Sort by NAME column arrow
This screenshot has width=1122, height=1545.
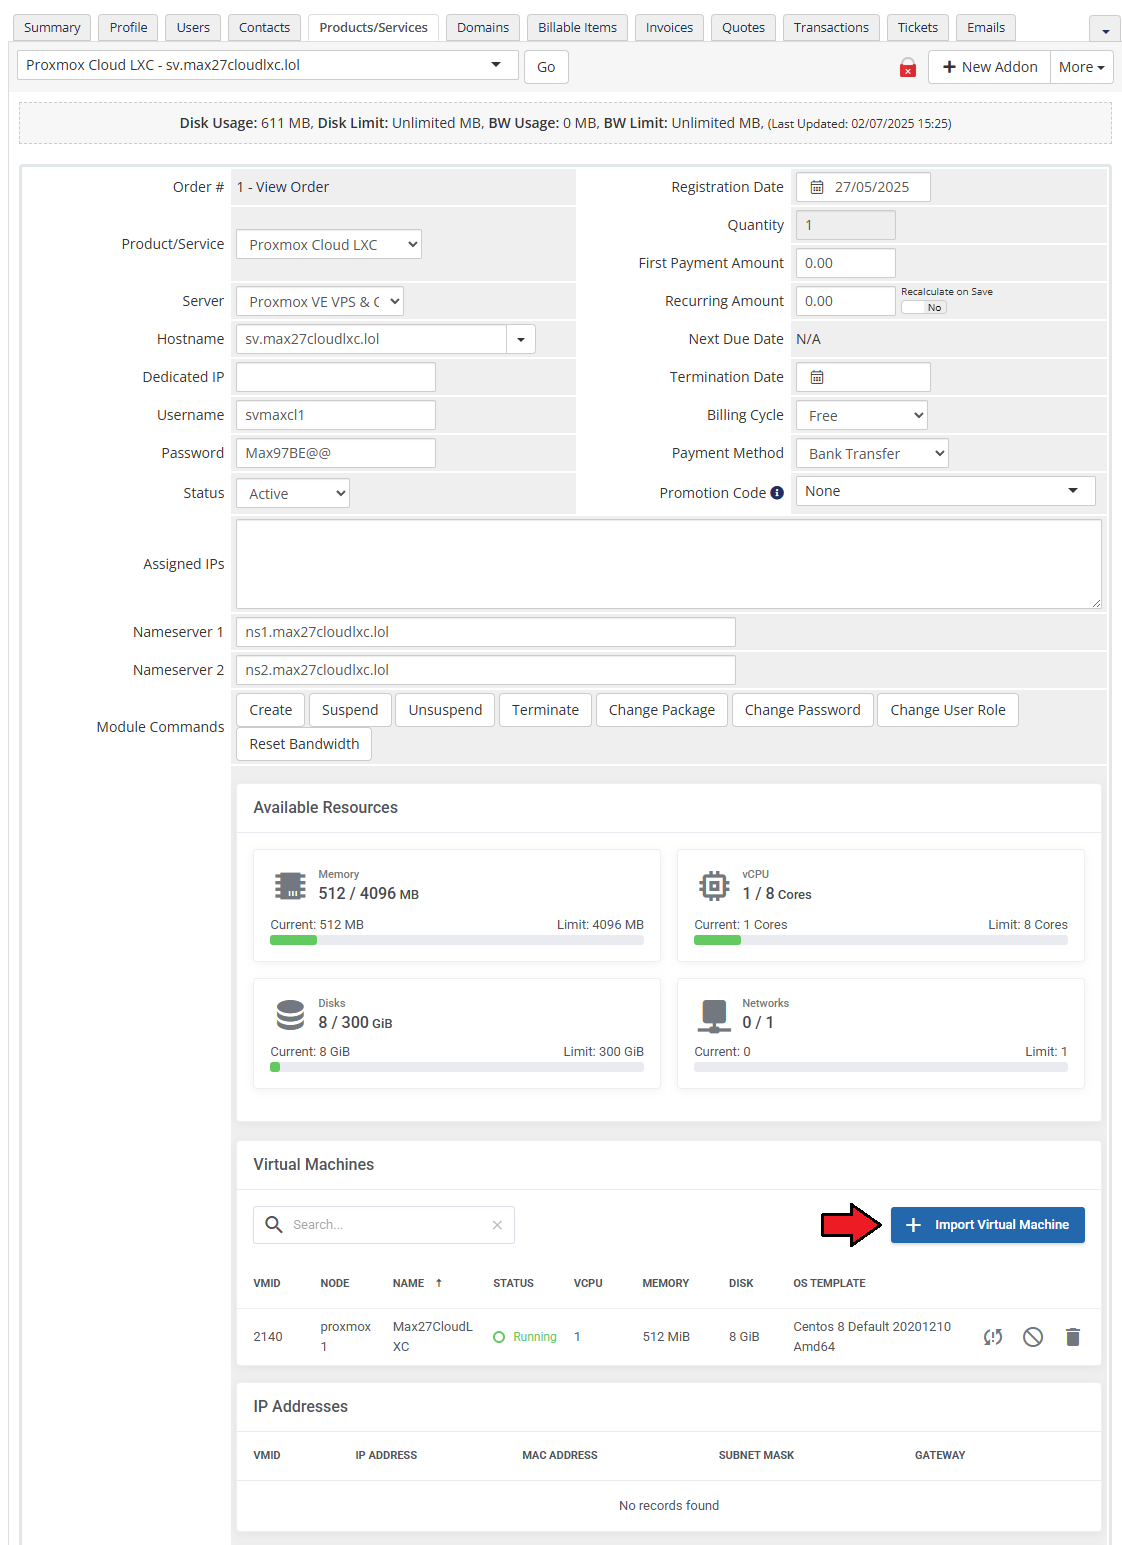click(438, 1283)
